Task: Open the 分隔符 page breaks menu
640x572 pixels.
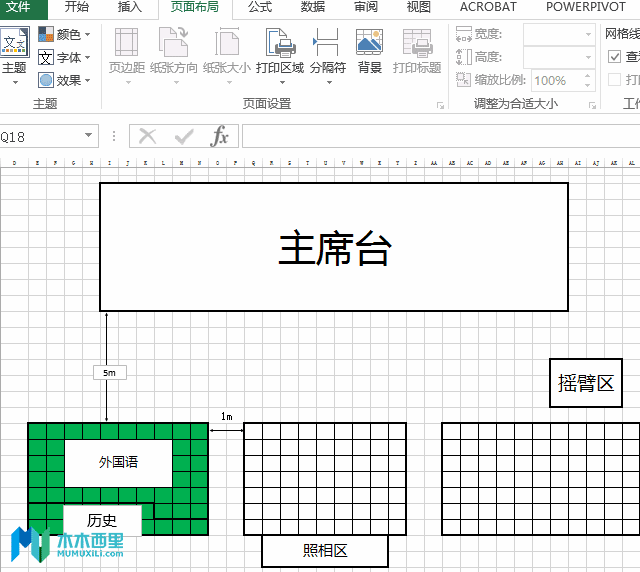Action: coord(327,56)
